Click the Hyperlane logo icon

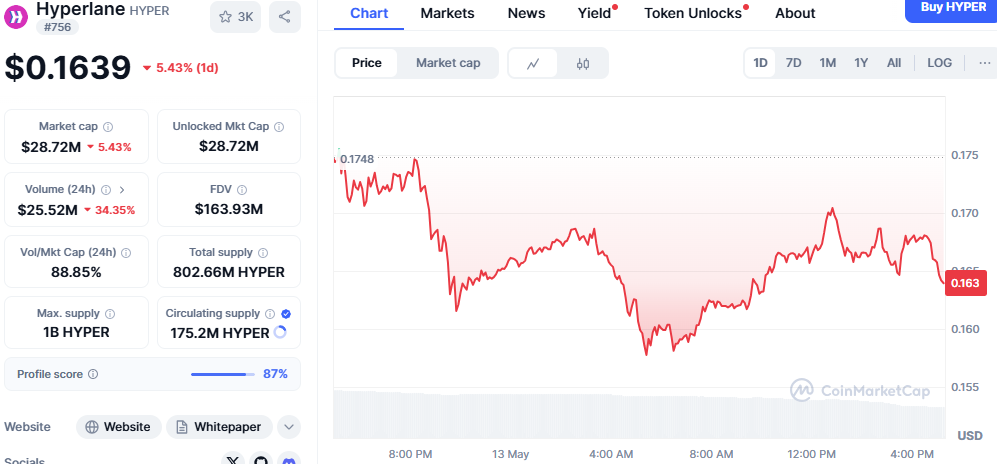[x=16, y=15]
